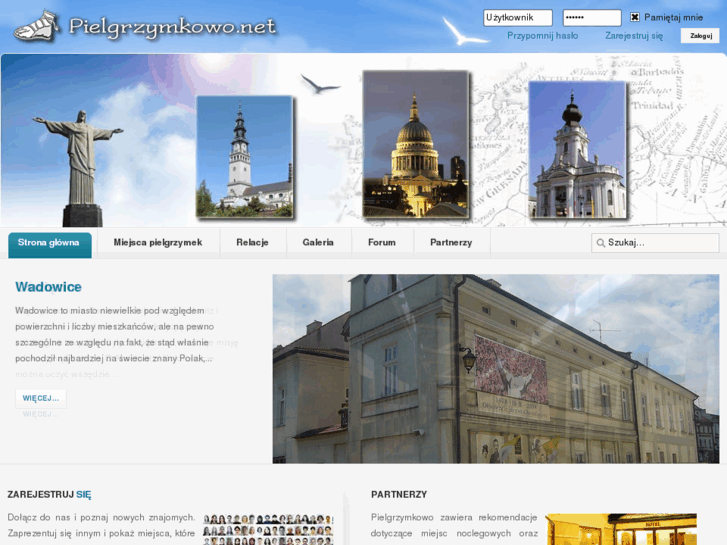Click the hotel photo under Partnerzy

[621, 529]
